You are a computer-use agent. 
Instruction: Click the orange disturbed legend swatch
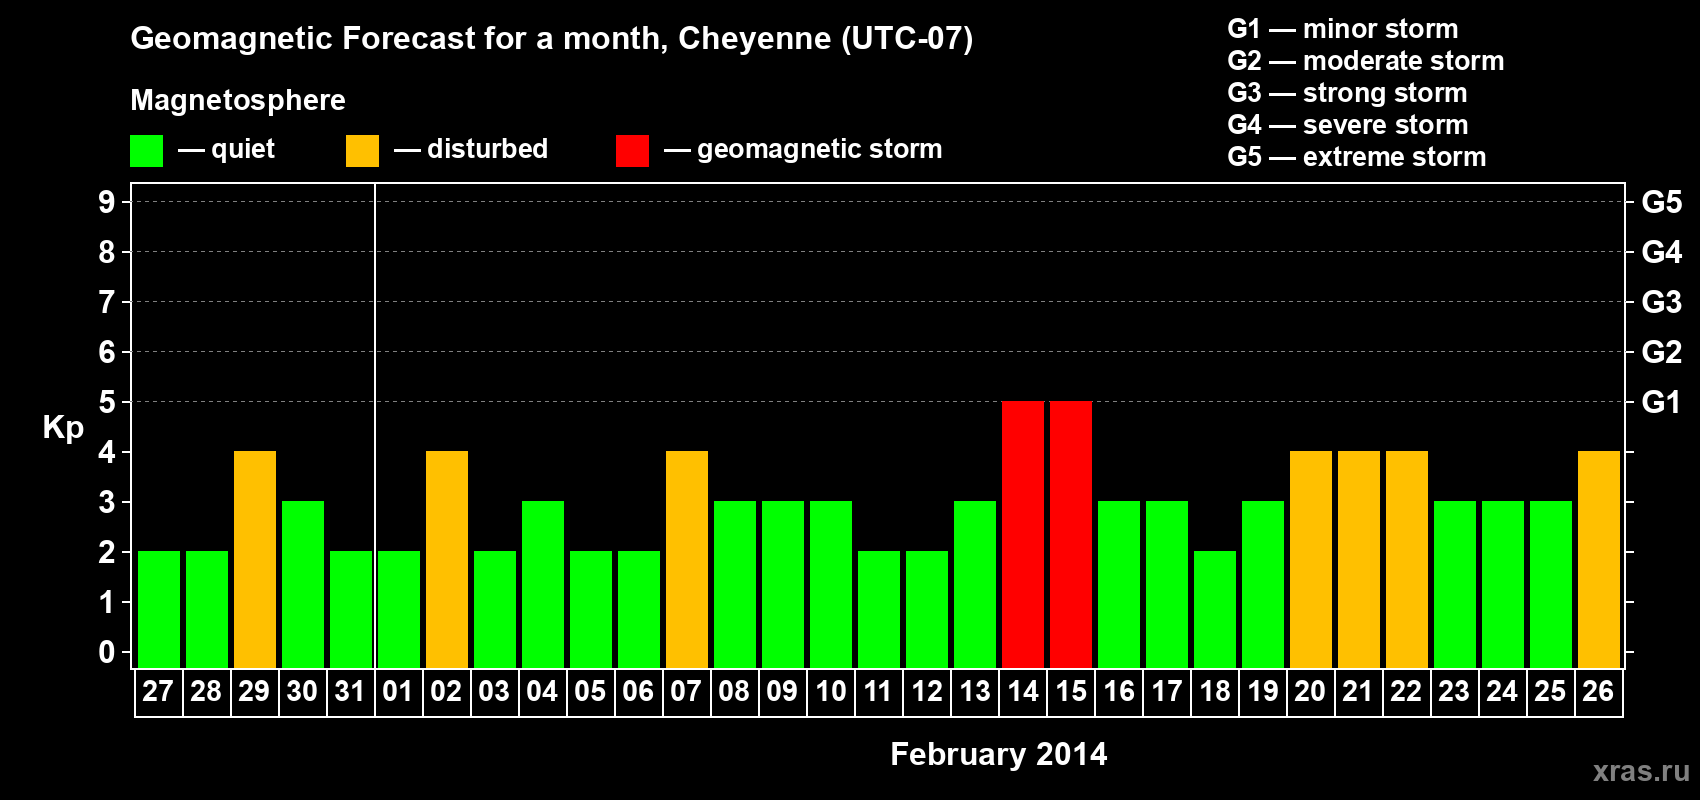[362, 151]
